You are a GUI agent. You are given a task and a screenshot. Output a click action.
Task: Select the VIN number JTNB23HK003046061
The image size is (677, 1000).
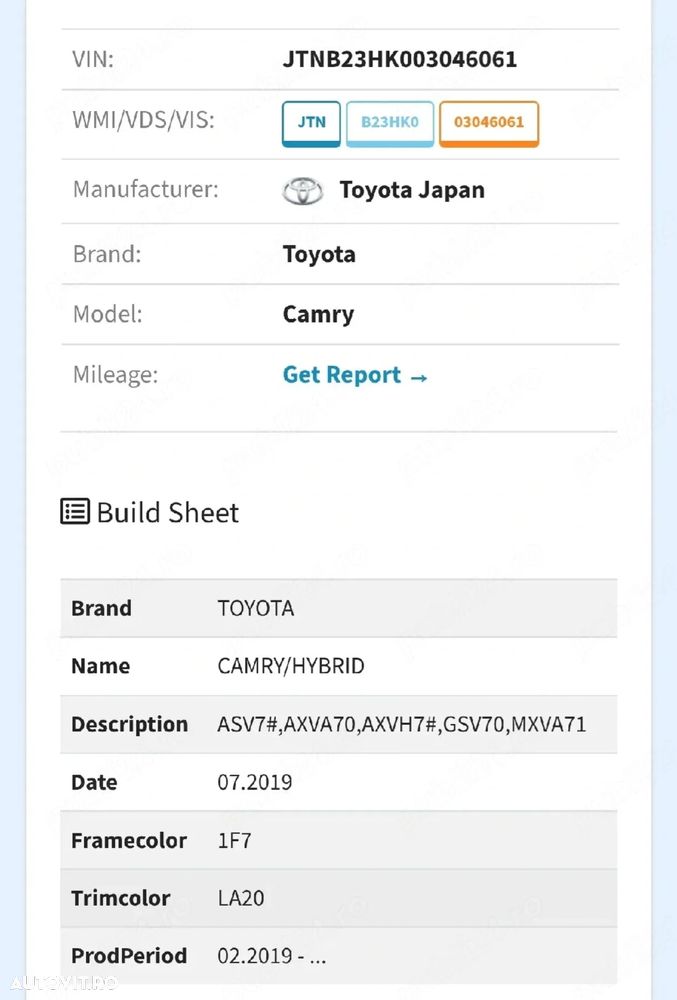point(400,59)
